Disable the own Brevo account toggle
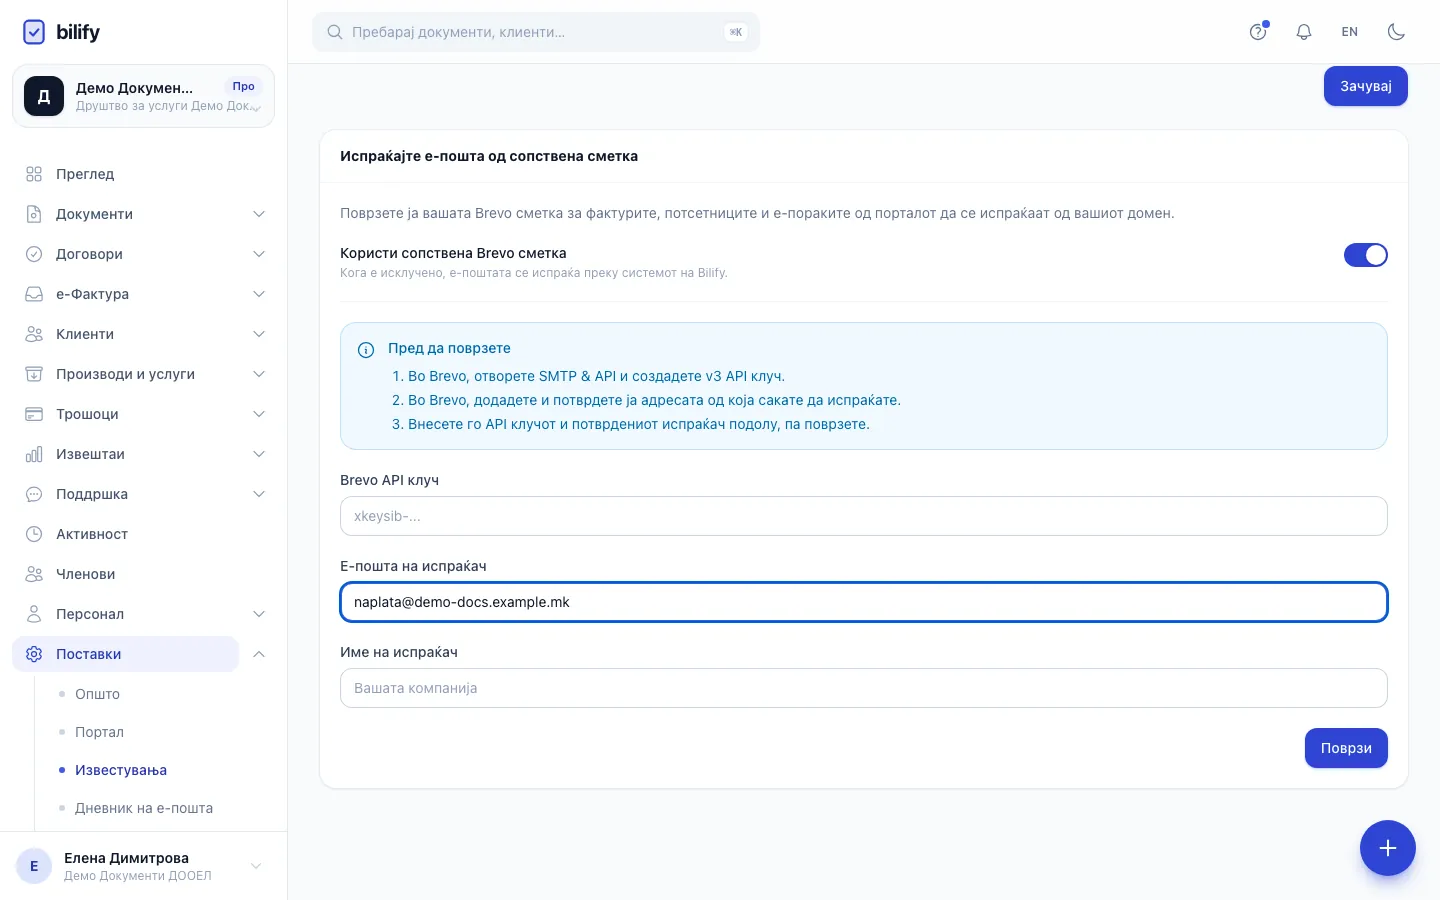 point(1366,255)
